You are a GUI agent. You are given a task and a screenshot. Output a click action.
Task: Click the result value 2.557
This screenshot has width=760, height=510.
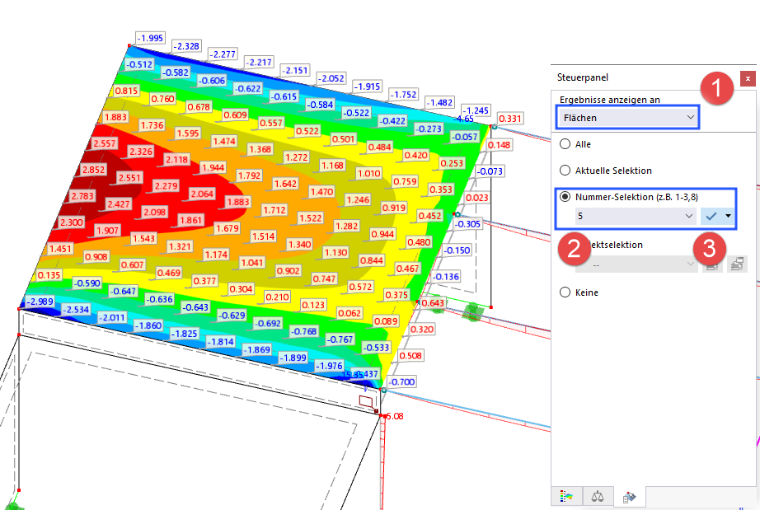click(x=105, y=143)
